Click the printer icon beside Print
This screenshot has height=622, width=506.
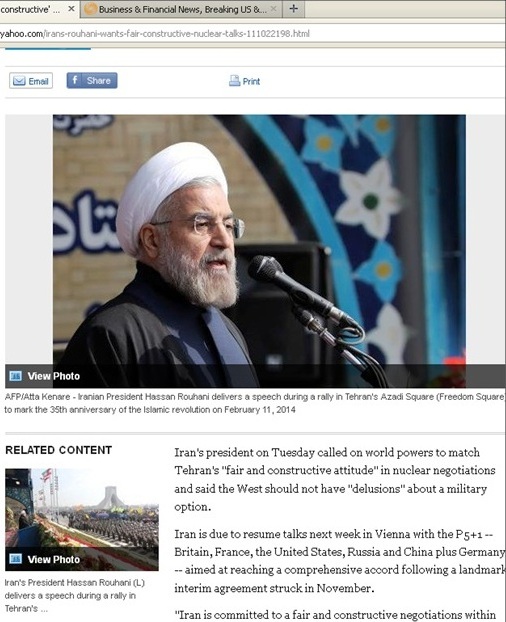pyautogui.click(x=234, y=81)
